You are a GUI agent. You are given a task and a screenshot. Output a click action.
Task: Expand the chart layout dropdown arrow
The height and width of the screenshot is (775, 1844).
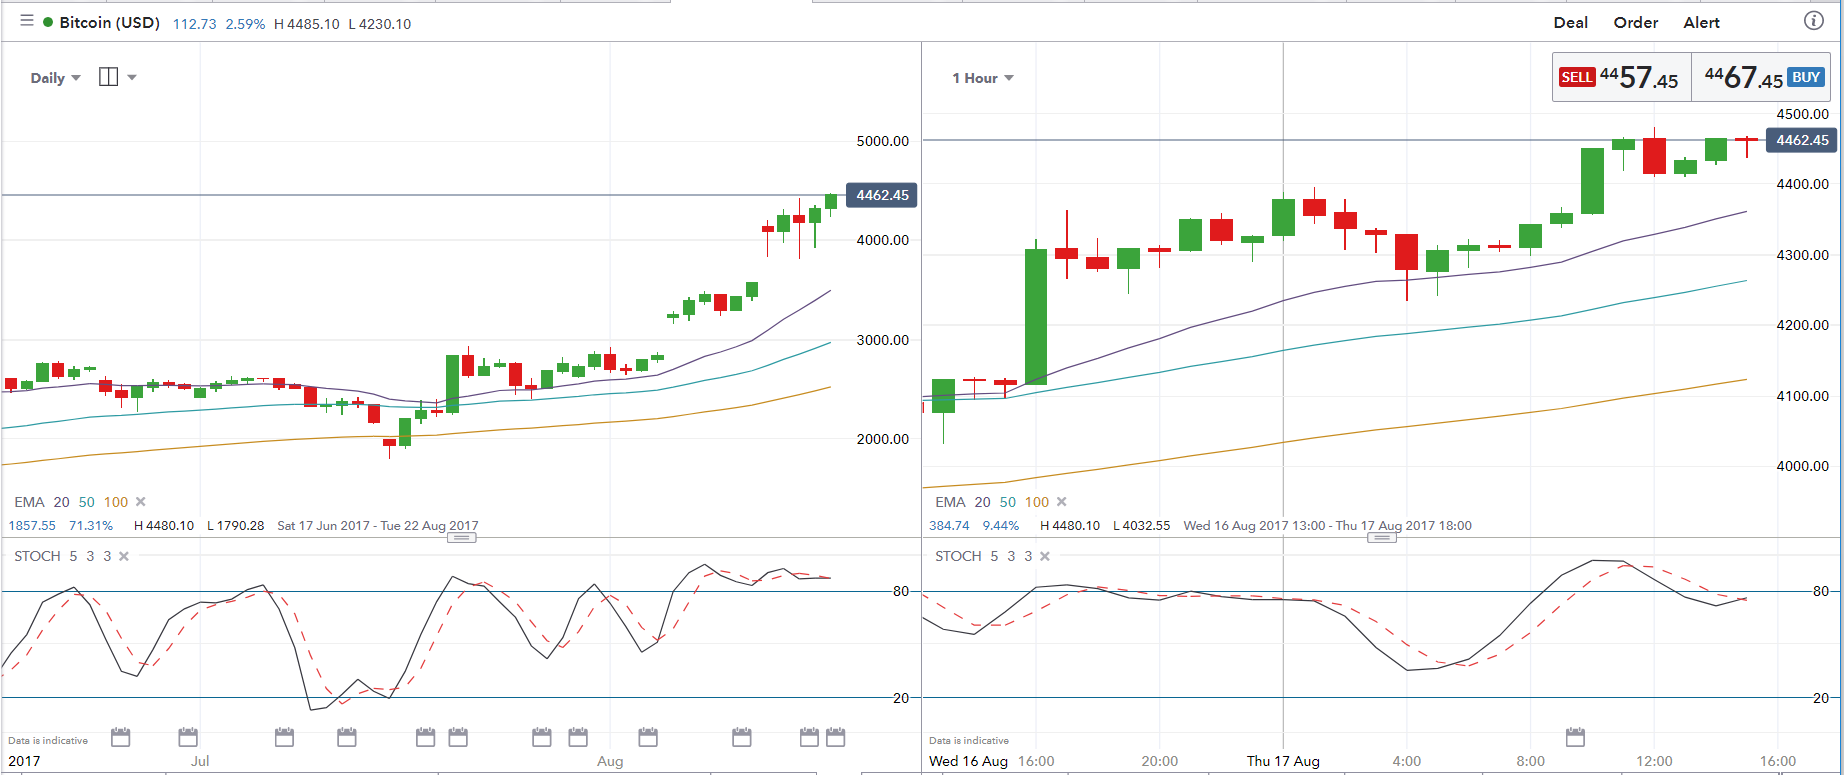(132, 78)
